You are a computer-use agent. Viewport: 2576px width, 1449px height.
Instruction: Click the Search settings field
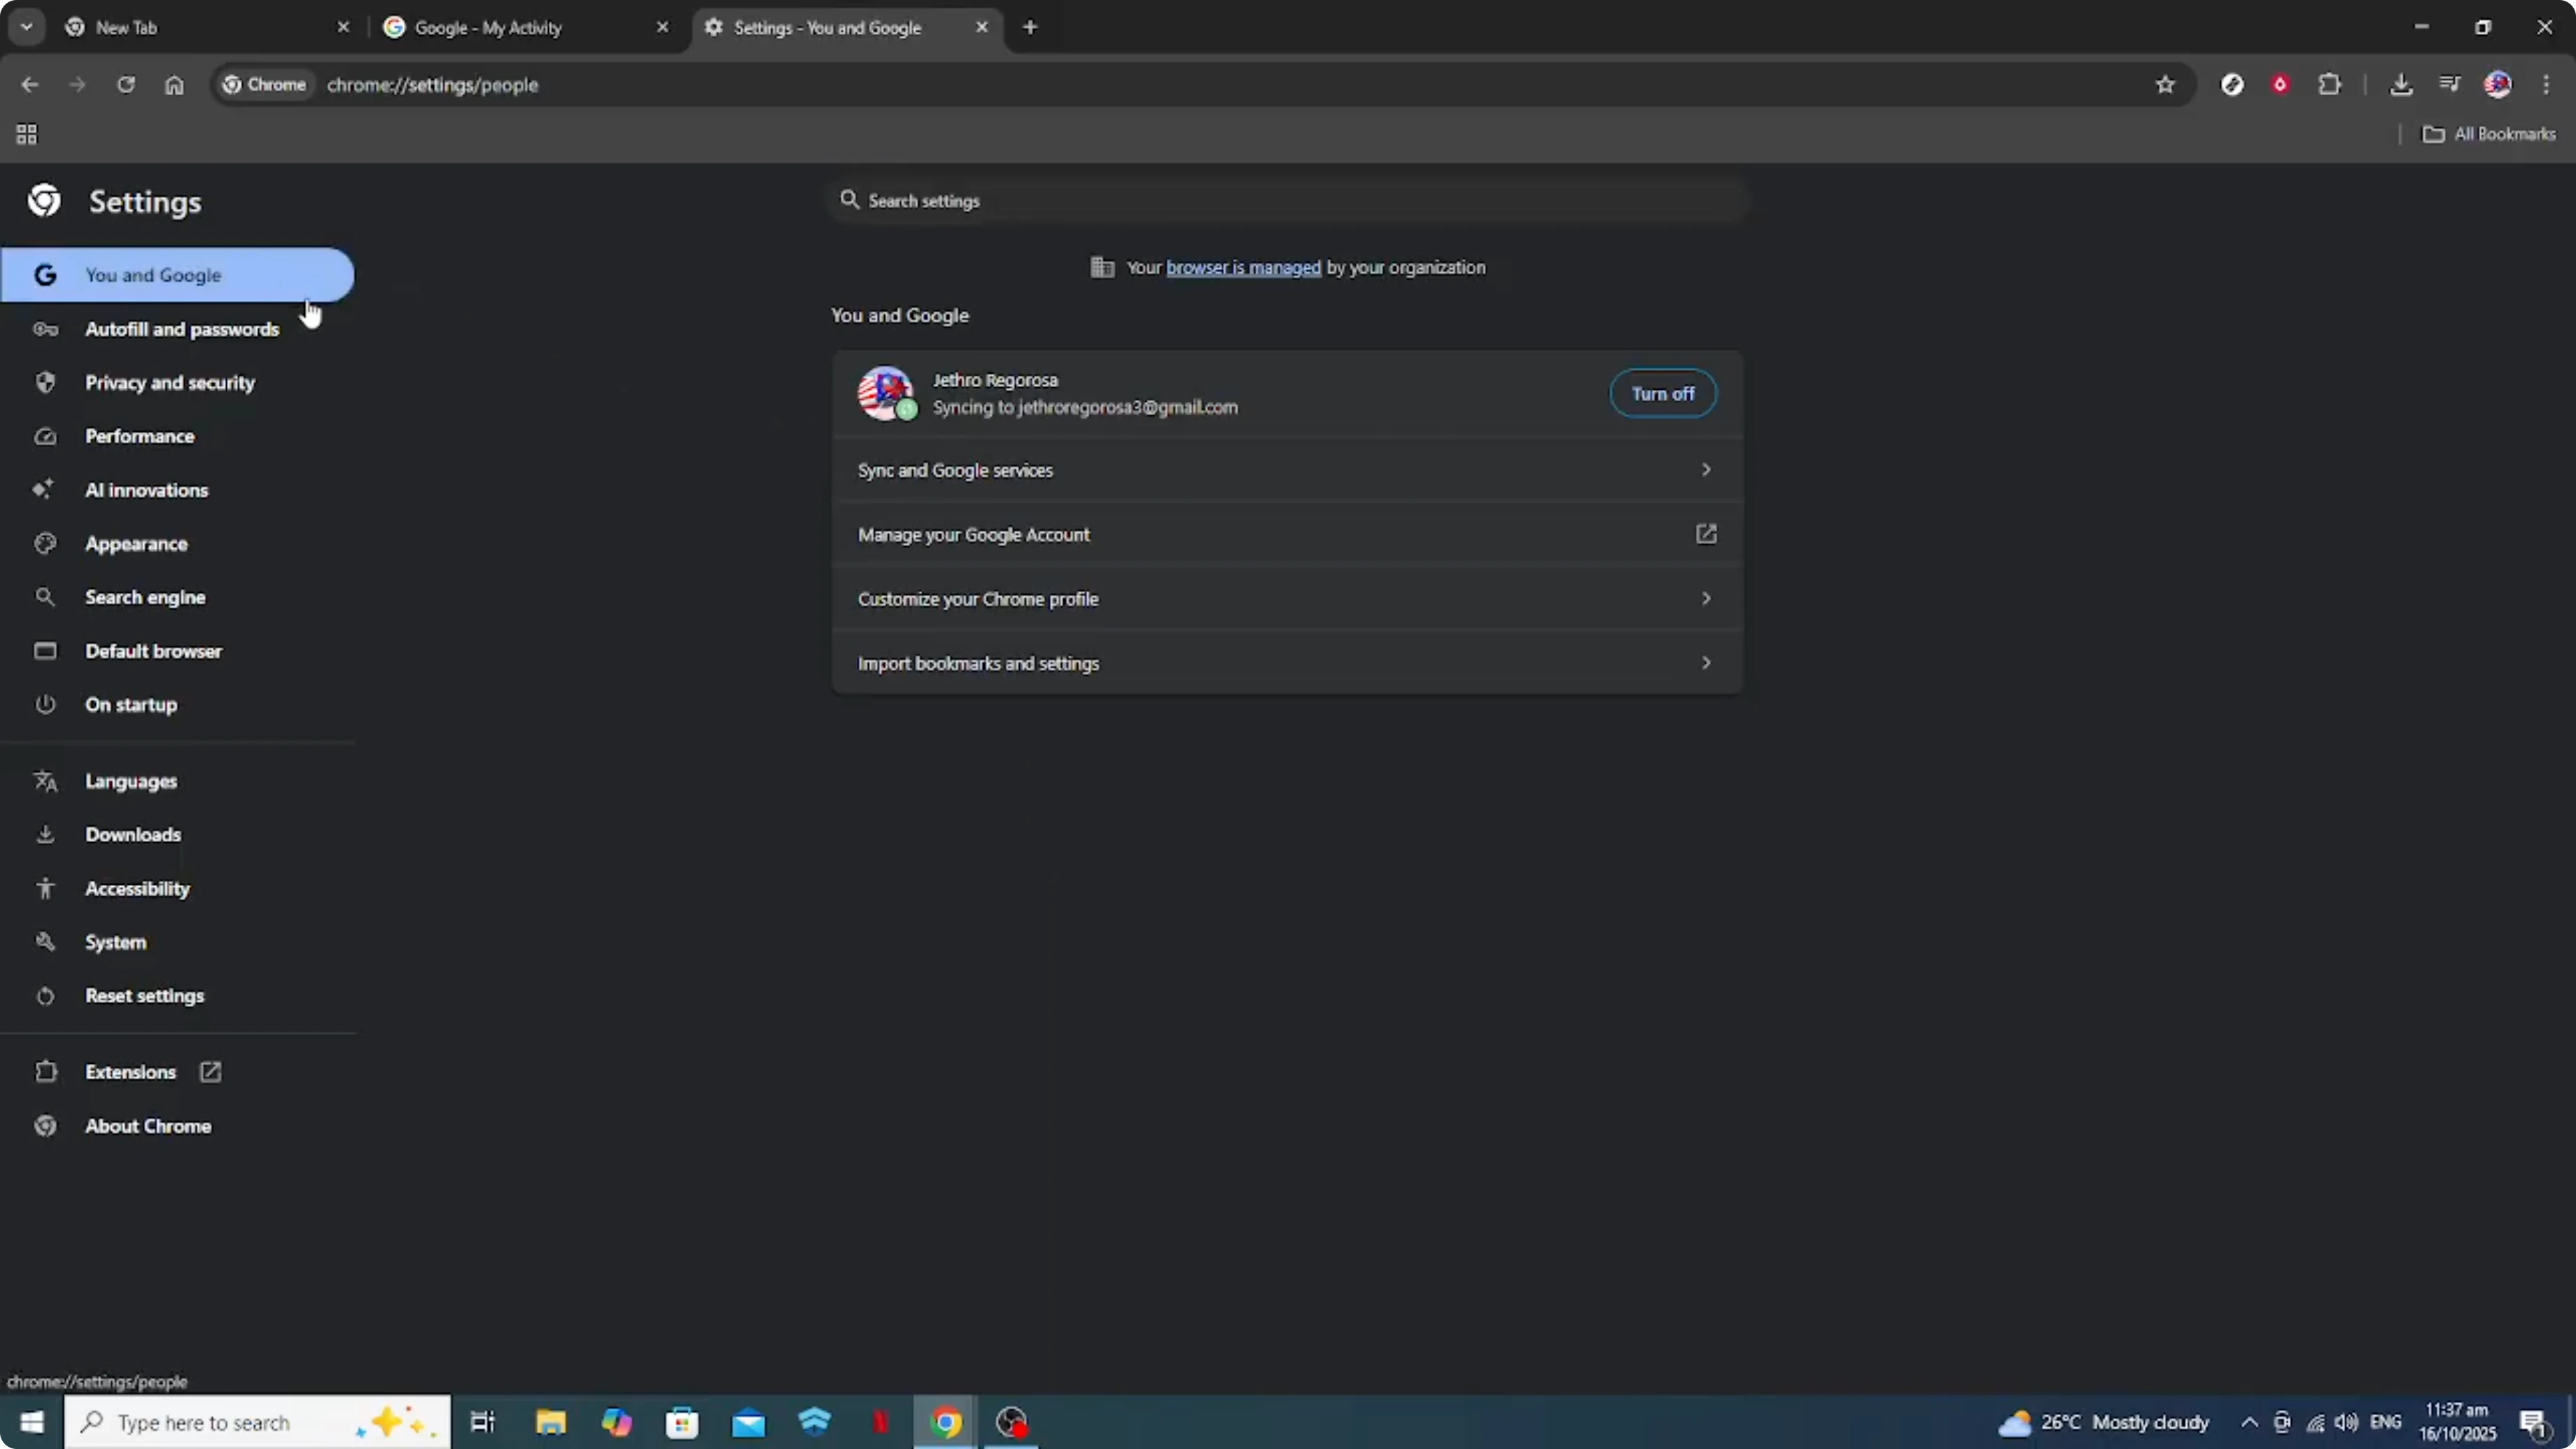point(1288,201)
